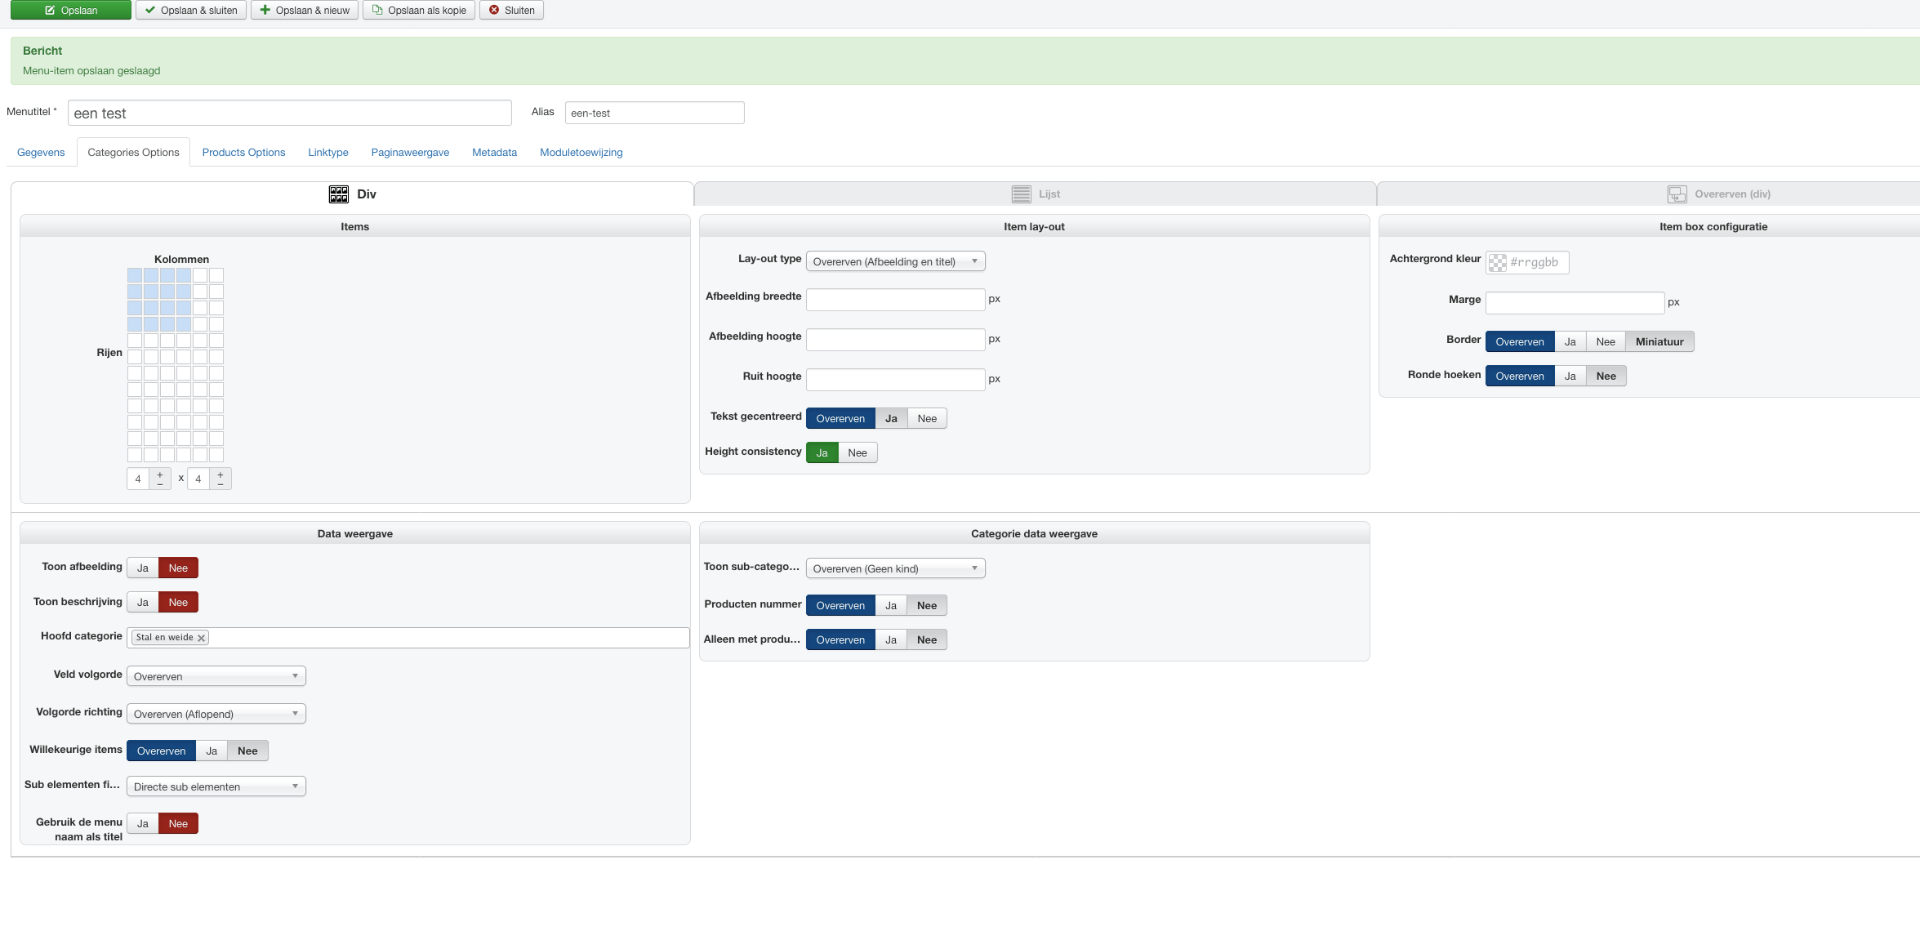Set Willekeurige items to Nee
Viewport: 1920px width, 942px height.
coord(247,751)
